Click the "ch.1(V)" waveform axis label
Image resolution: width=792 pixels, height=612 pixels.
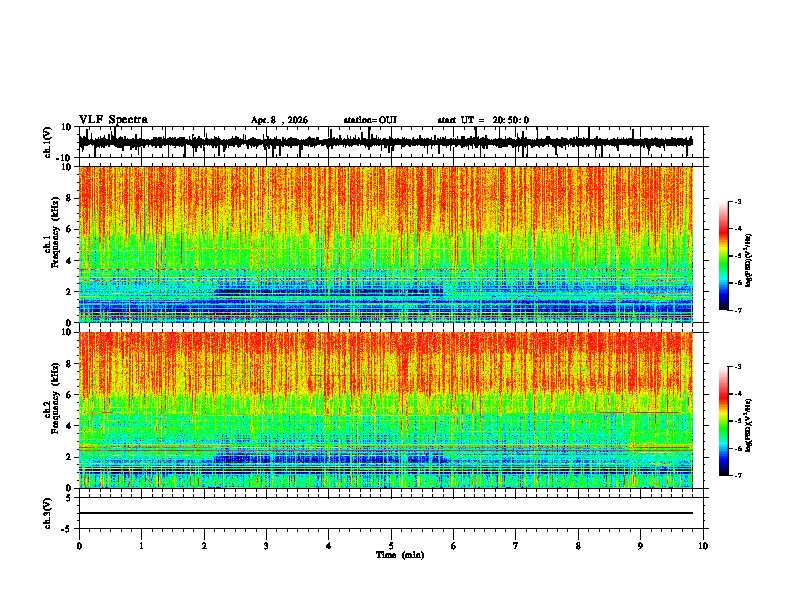pos(48,142)
